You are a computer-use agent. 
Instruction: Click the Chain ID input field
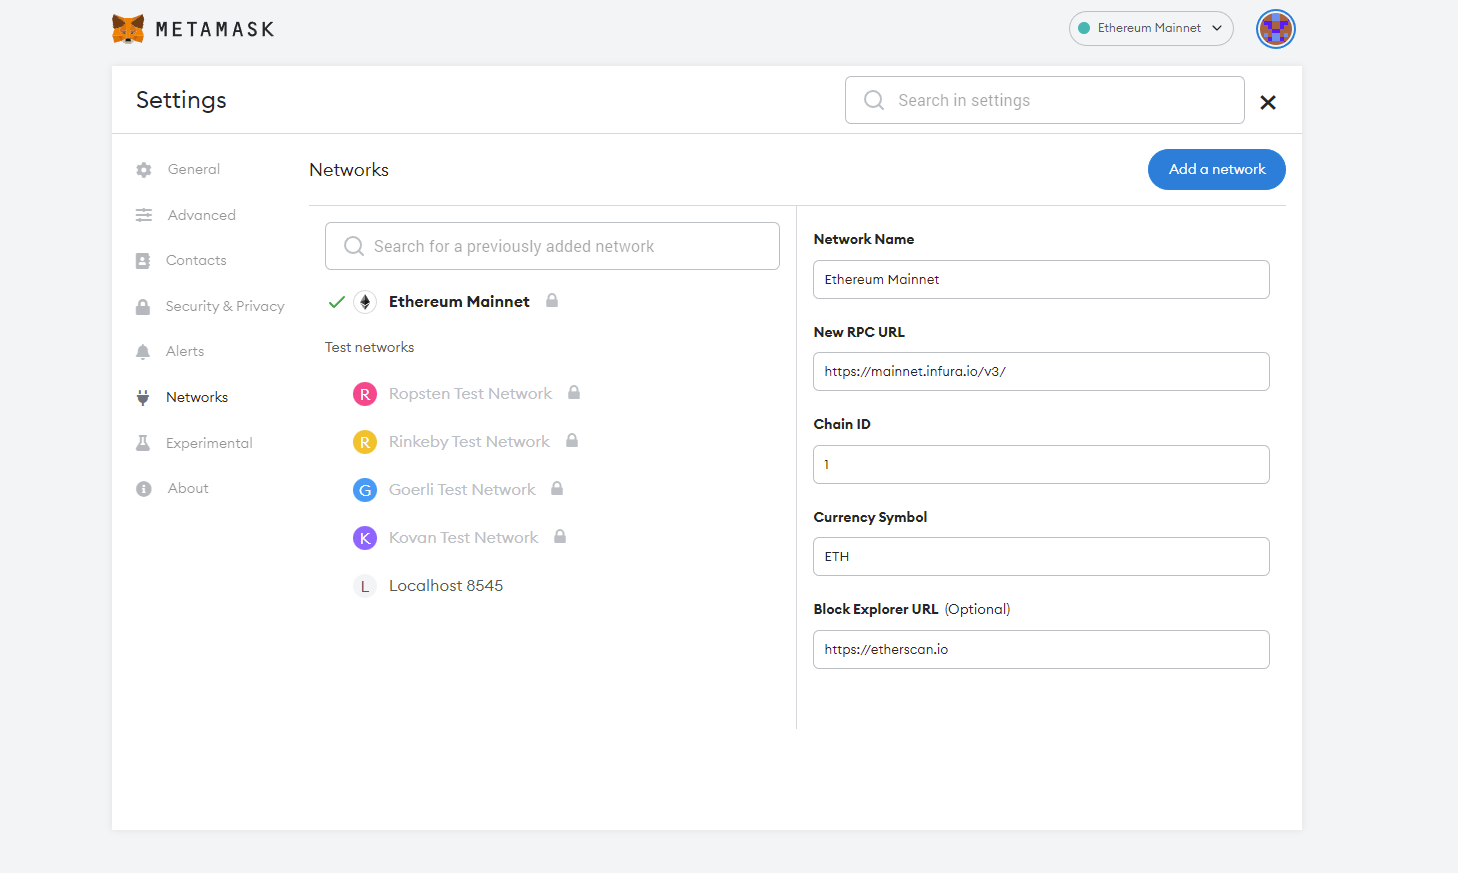click(1041, 464)
